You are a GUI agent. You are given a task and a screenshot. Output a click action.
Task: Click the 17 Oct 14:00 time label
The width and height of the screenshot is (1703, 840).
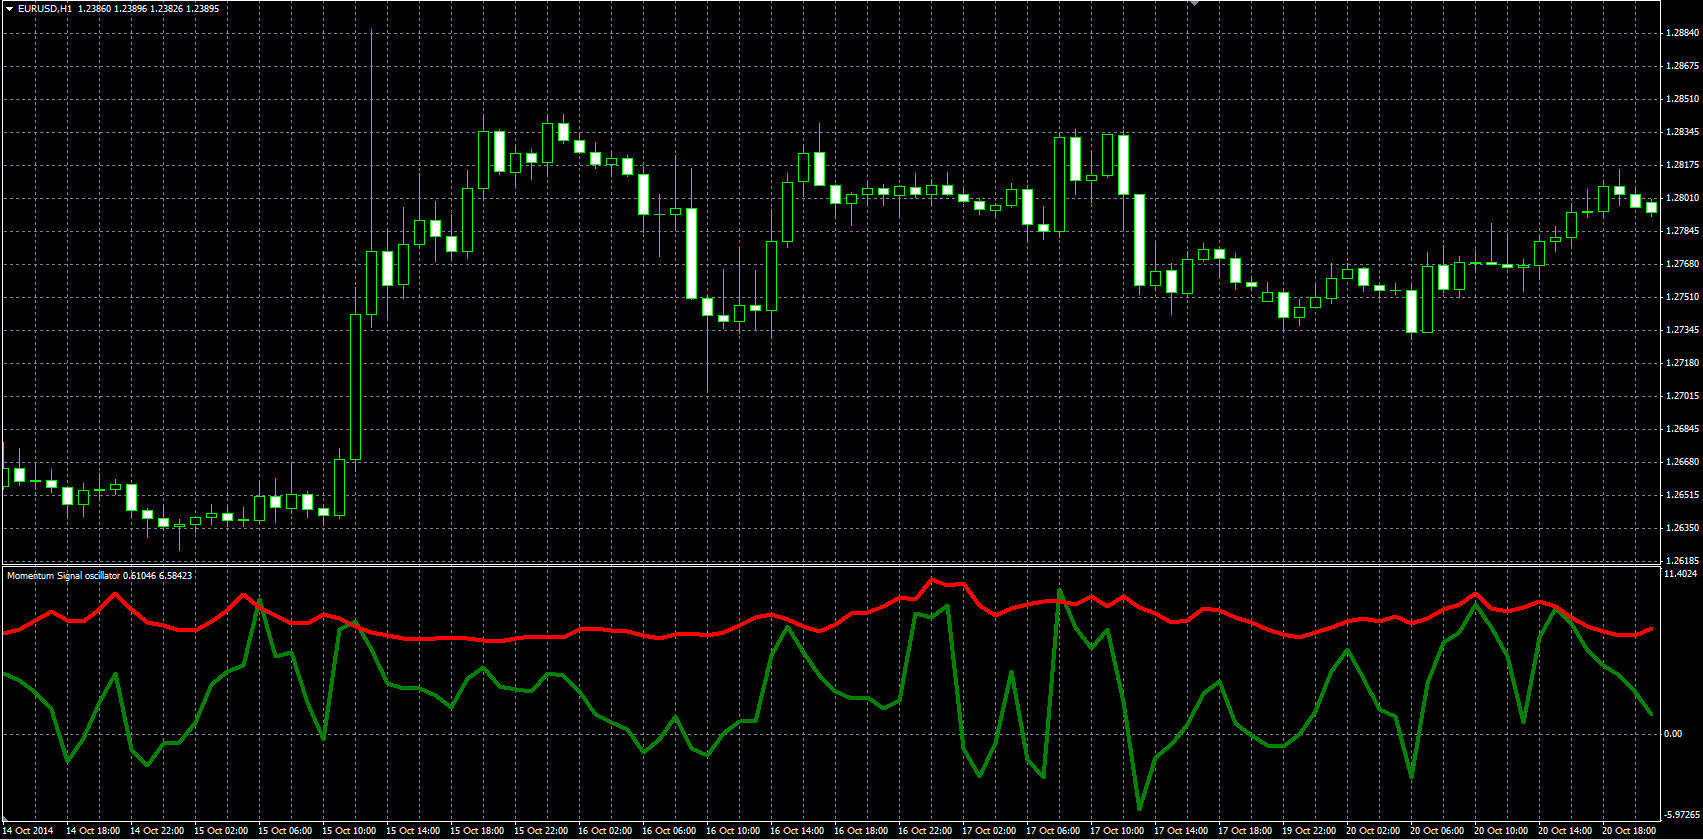click(x=1181, y=831)
